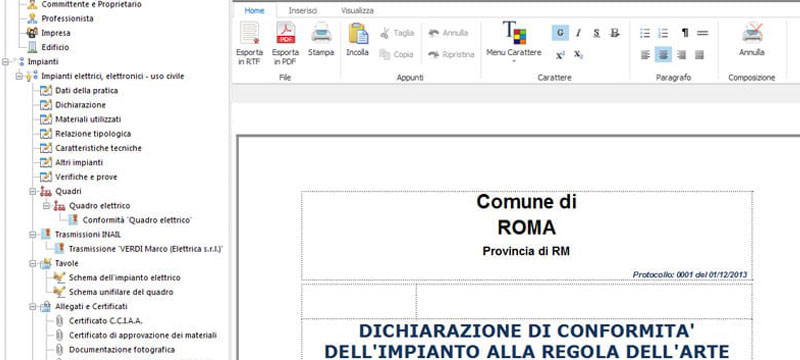The height and width of the screenshot is (360, 800).
Task: Align paragraph to the right
Action: 681,55
